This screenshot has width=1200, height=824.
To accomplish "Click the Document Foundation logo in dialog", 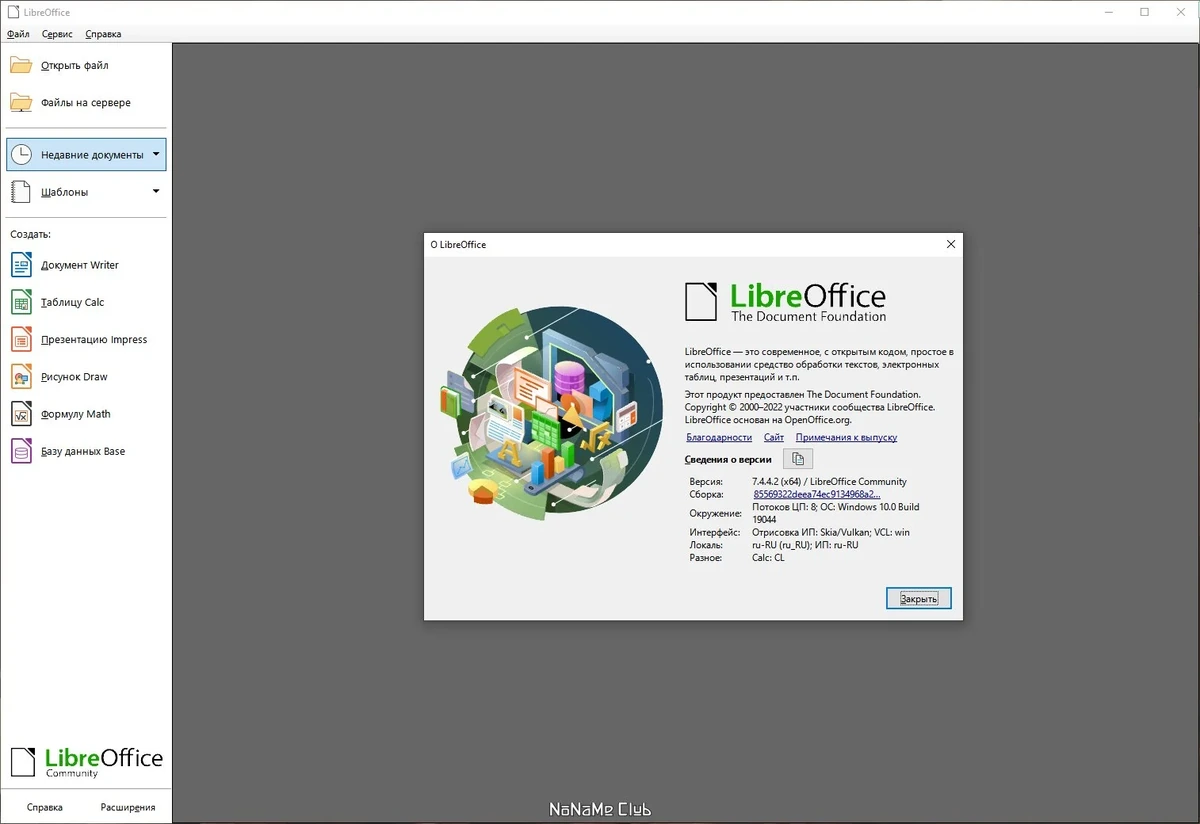I will pos(785,302).
